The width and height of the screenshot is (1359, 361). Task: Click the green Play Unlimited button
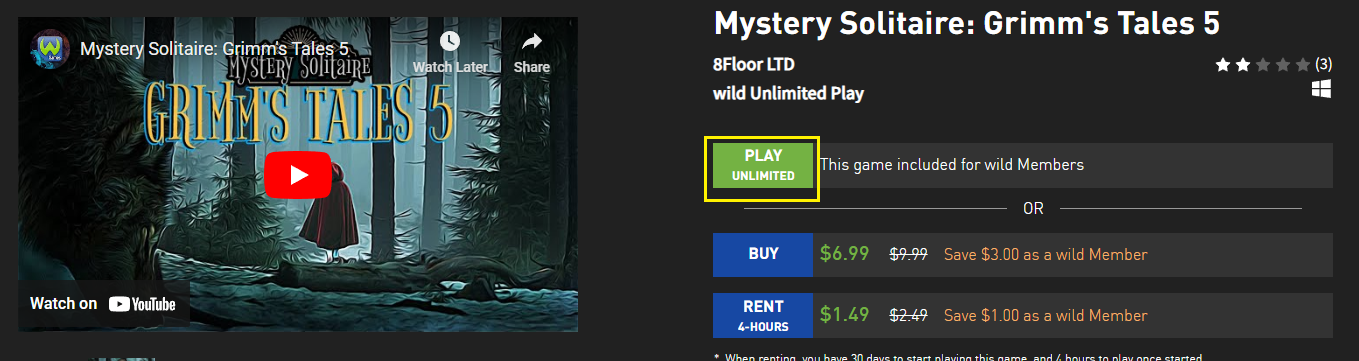[x=763, y=165]
